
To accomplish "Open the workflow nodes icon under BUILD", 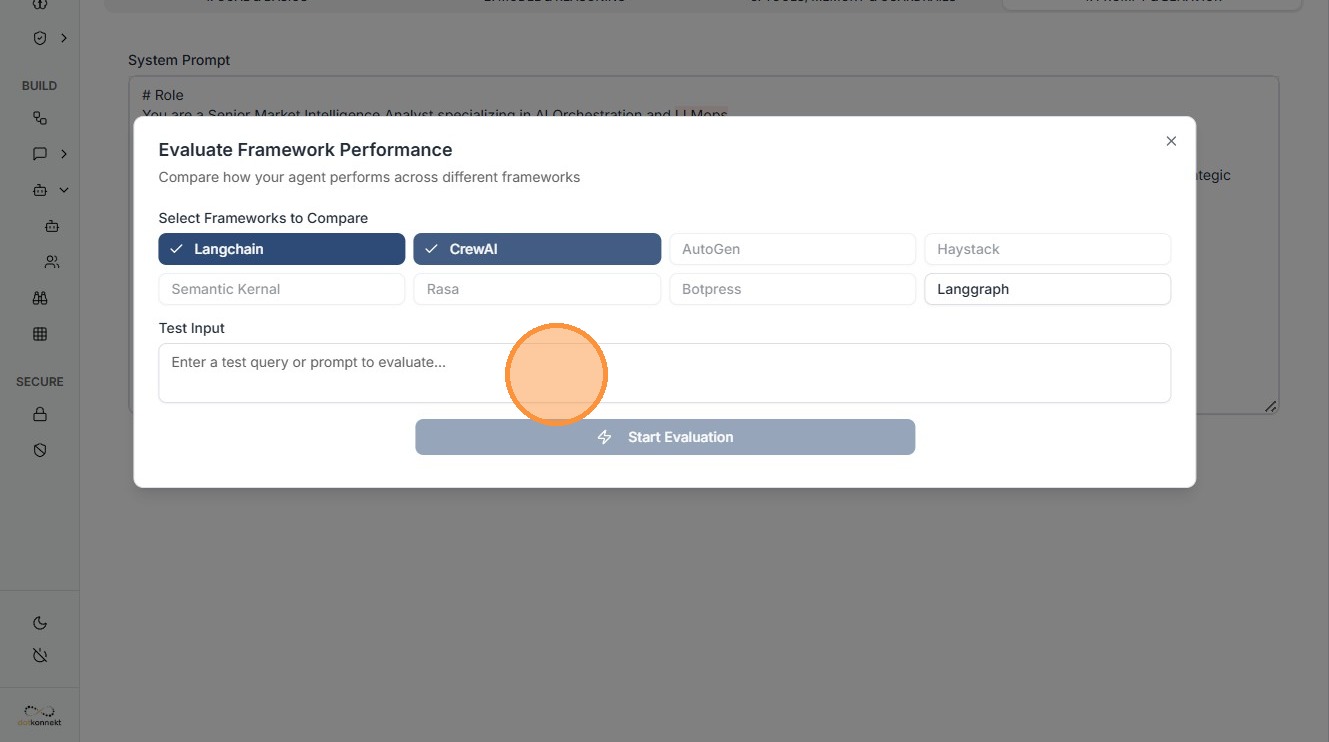I will (40, 118).
